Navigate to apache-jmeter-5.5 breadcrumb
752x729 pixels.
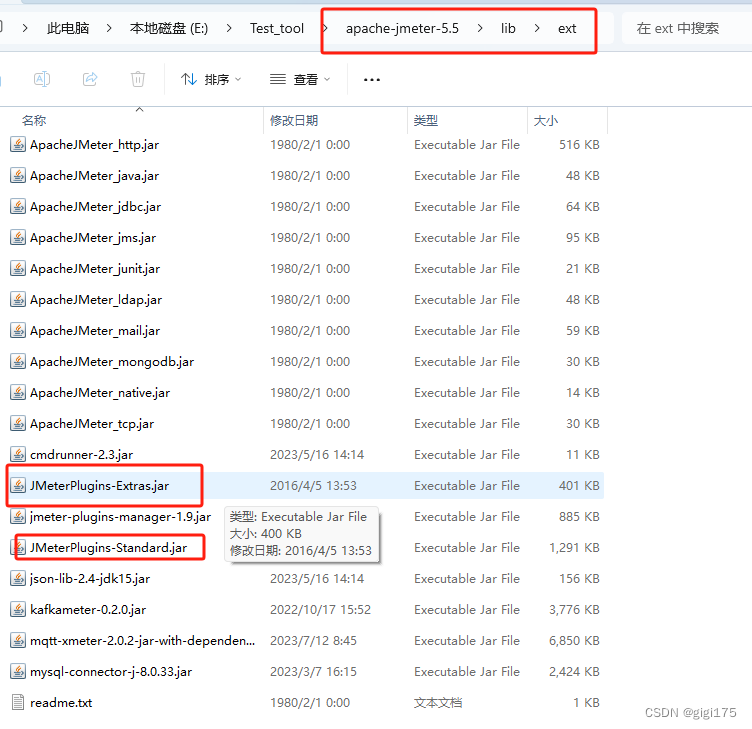click(402, 29)
